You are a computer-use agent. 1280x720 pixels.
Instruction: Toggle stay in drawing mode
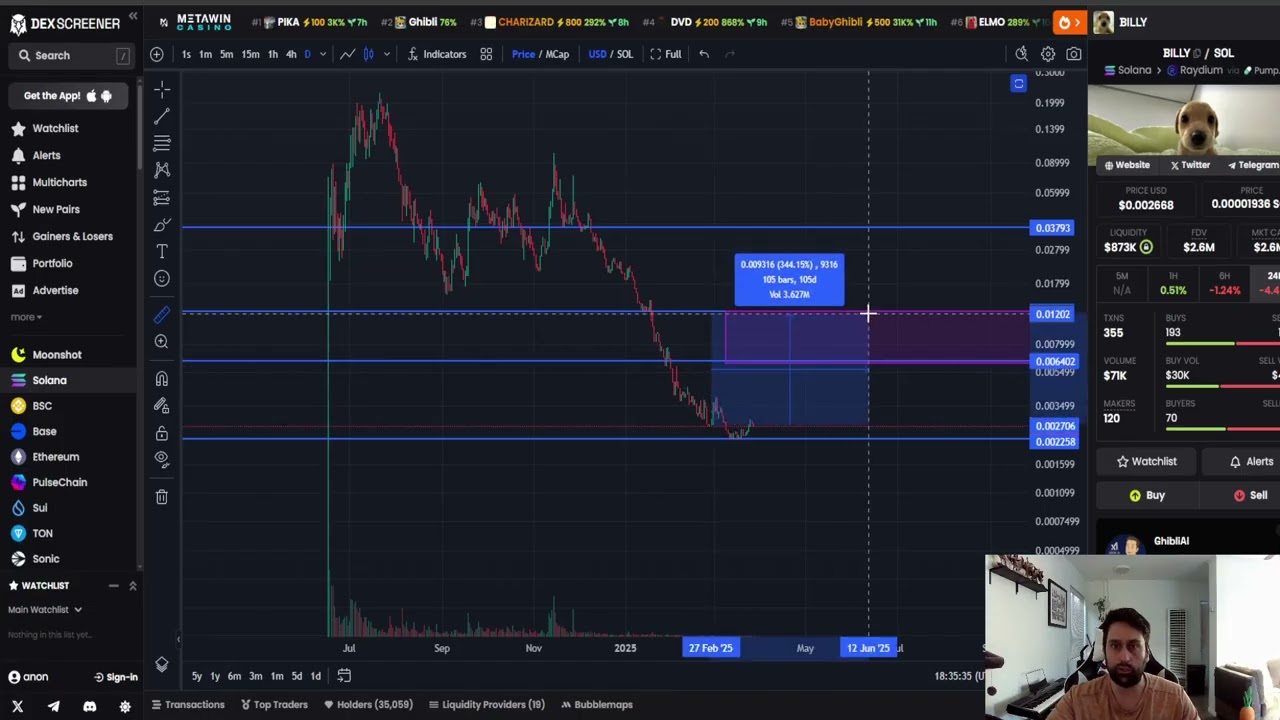tap(162, 405)
